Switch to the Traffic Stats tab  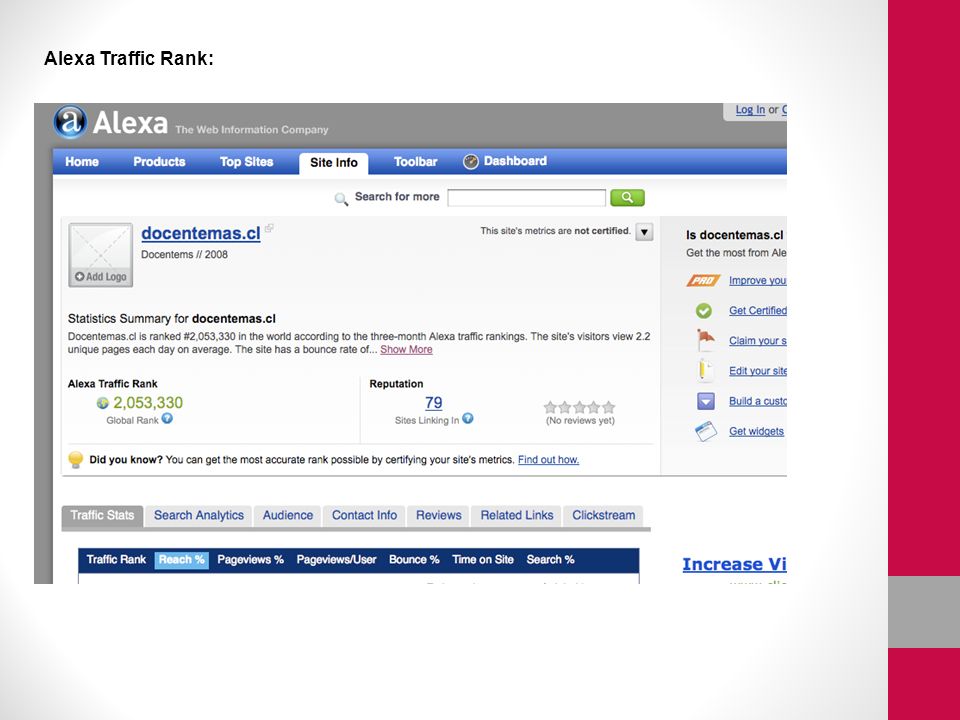click(x=102, y=516)
